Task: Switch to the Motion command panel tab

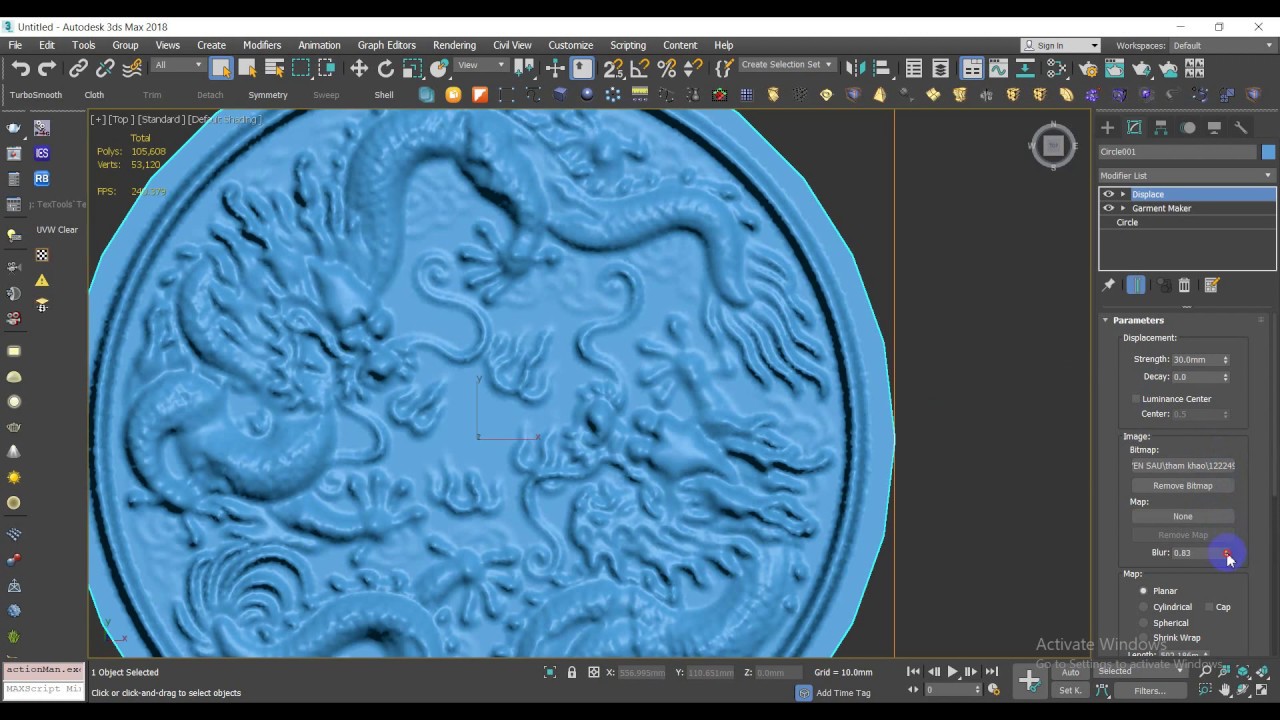Action: coord(1188,128)
